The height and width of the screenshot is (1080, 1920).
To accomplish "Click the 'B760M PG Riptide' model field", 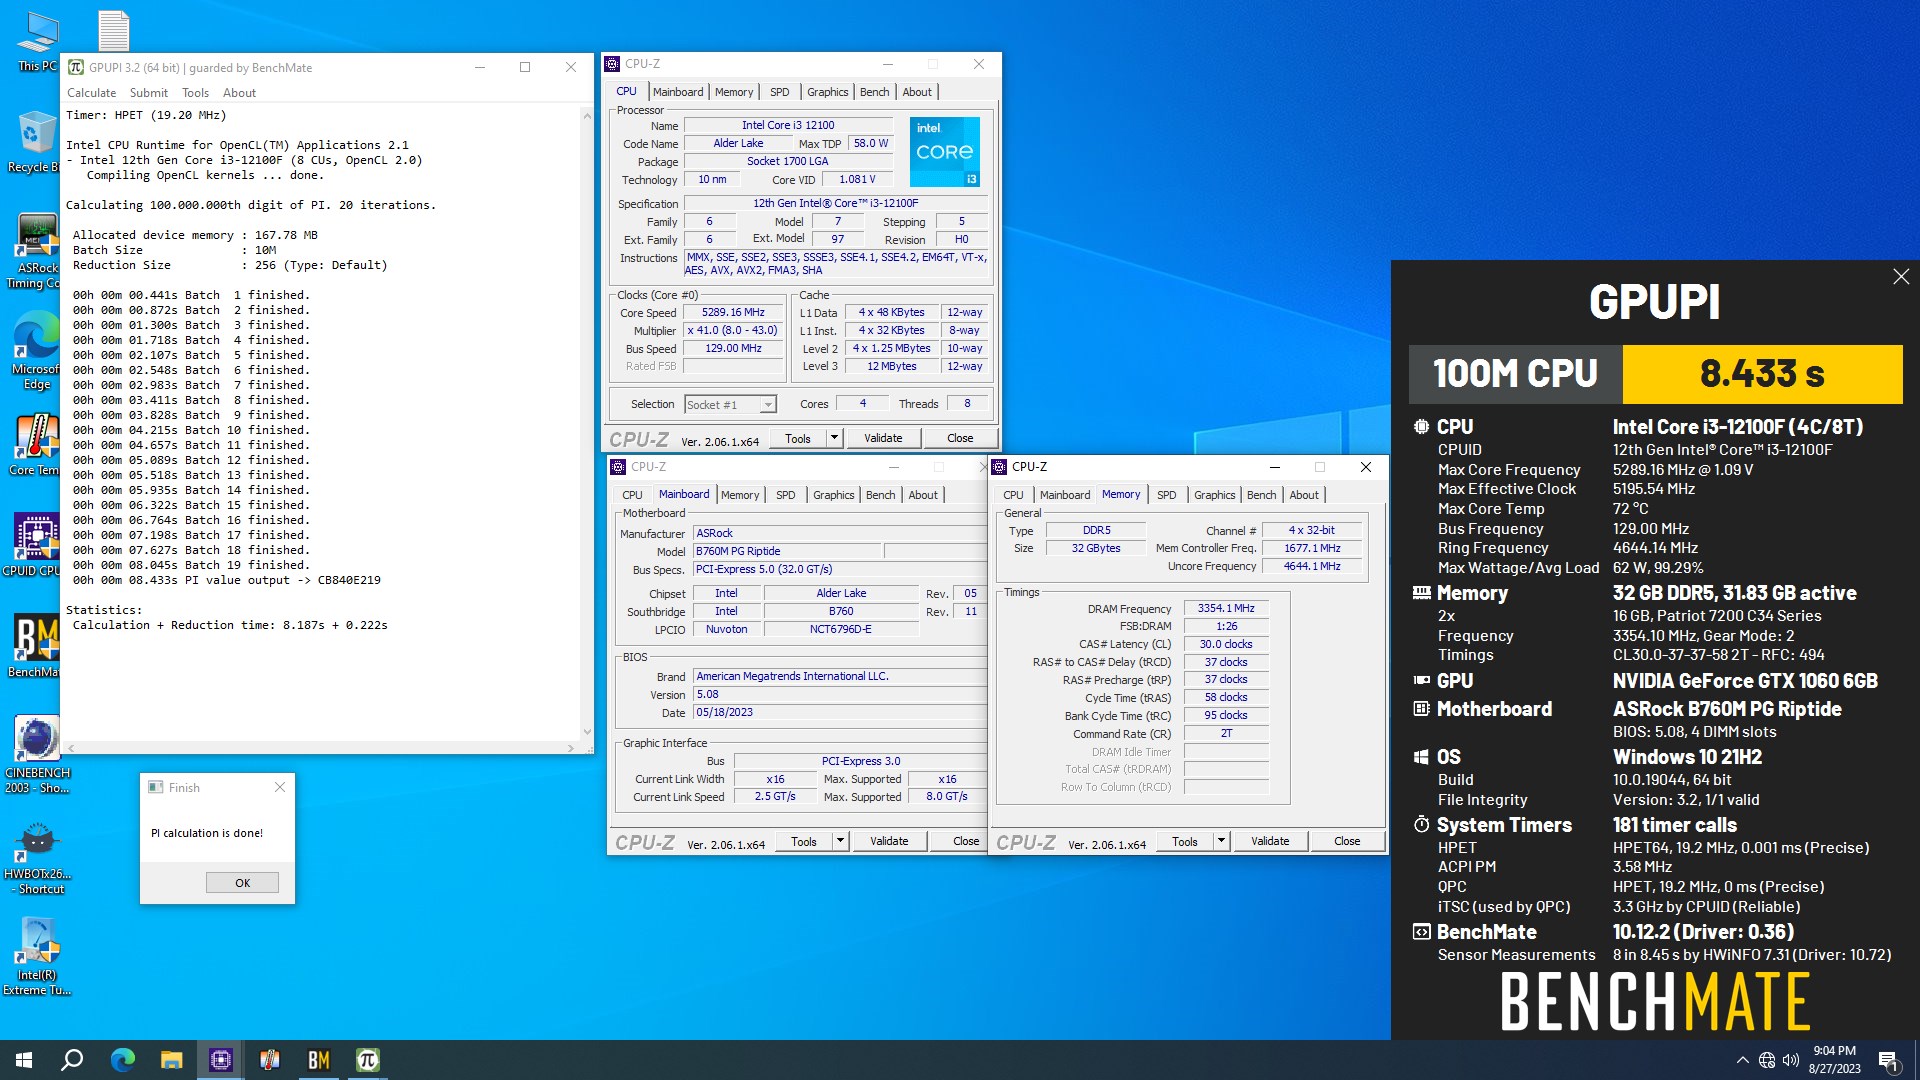I will 788,551.
